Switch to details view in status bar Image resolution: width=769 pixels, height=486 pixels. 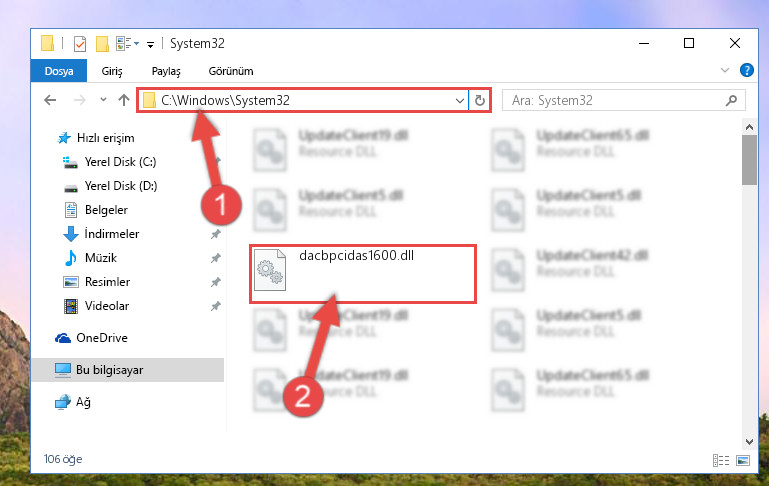pos(720,460)
